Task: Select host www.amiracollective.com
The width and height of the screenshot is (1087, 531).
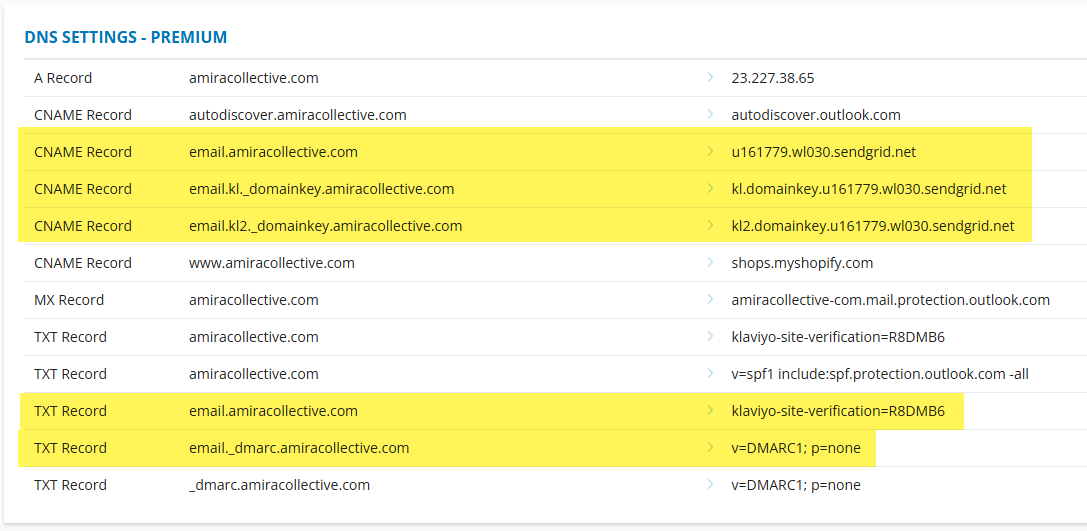Action: point(272,263)
